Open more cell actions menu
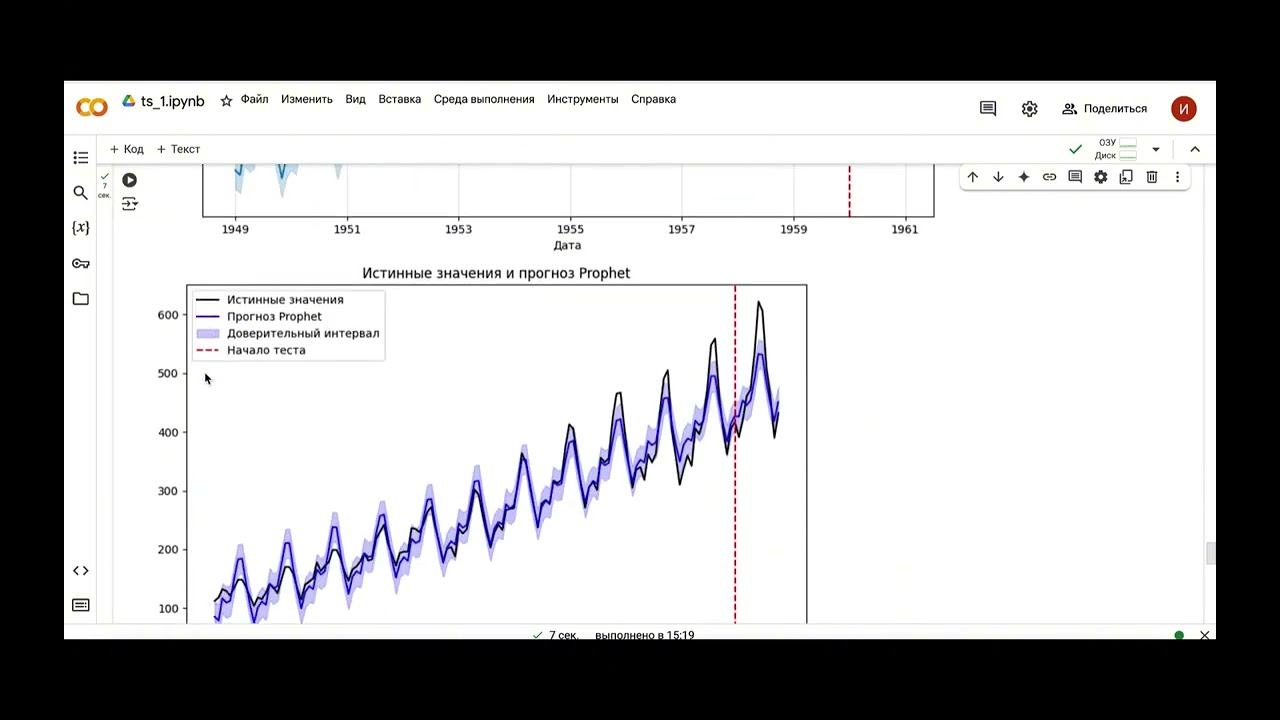 (1177, 177)
